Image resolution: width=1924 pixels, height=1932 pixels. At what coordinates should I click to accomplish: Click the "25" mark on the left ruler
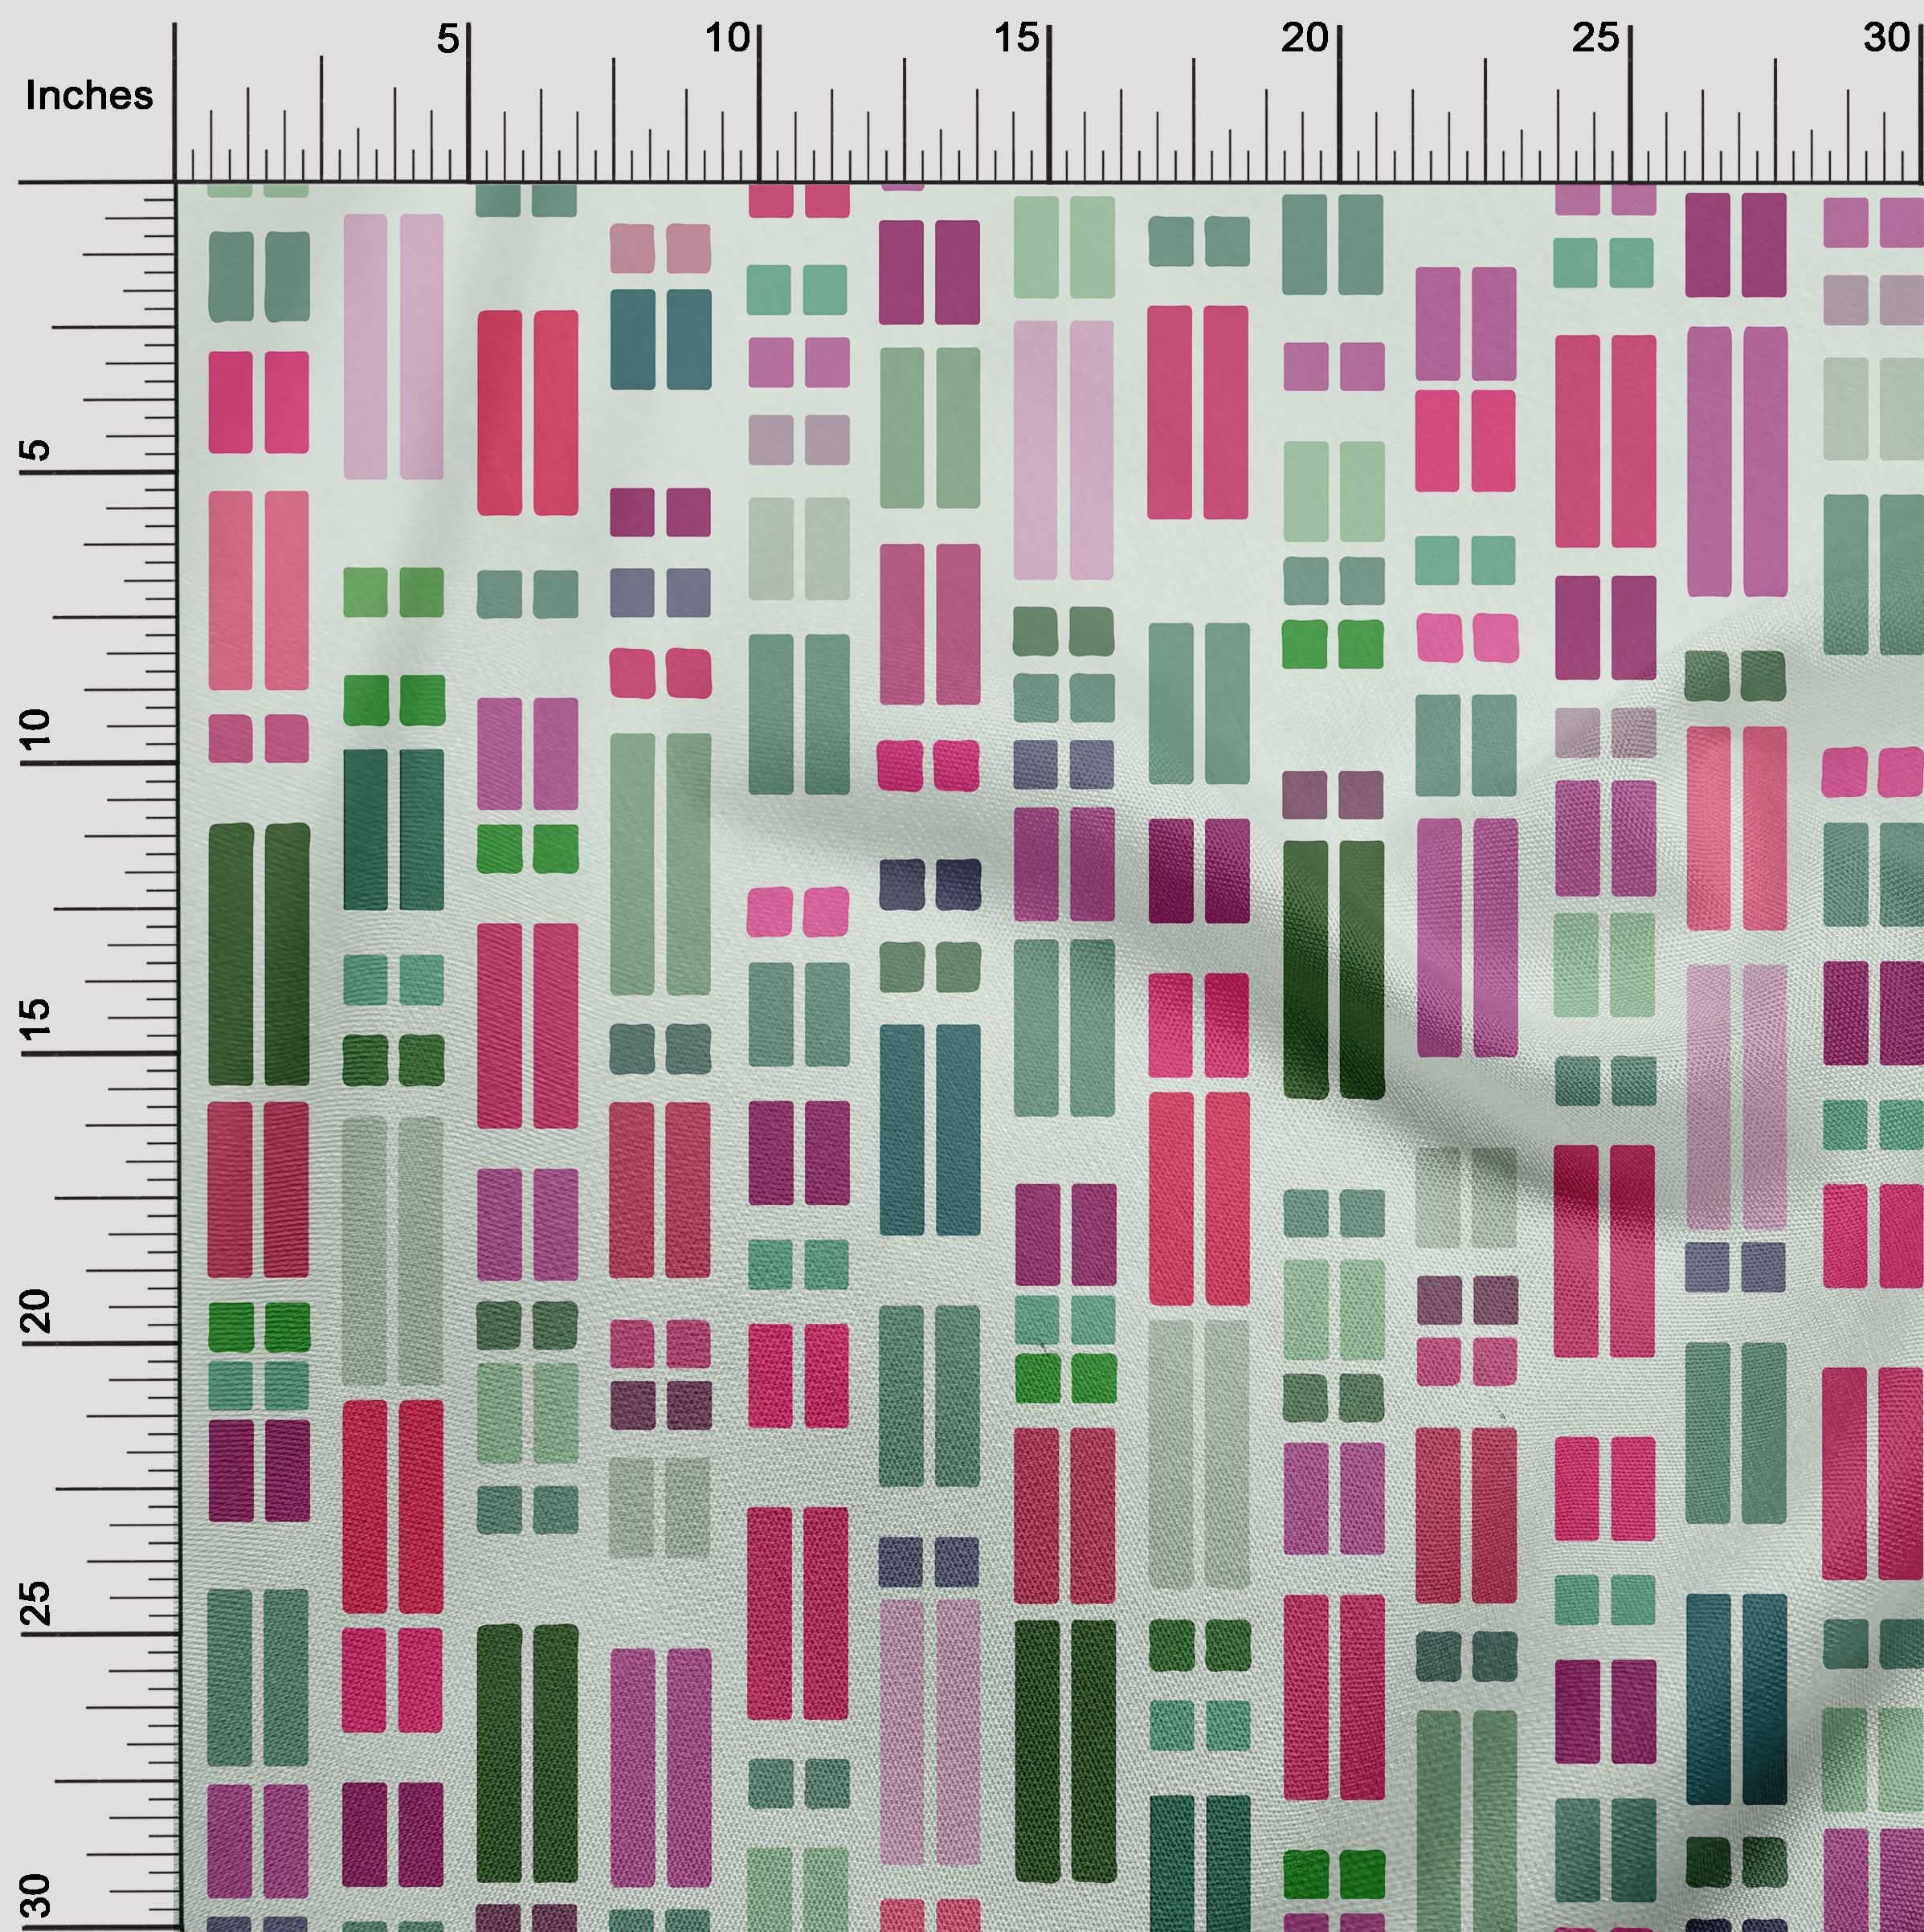tap(35, 1603)
